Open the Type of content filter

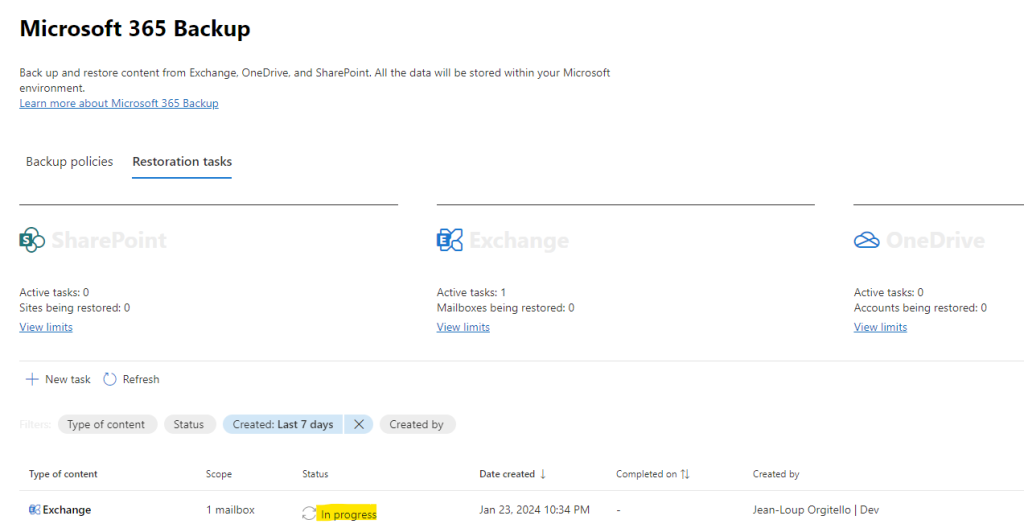tap(107, 425)
